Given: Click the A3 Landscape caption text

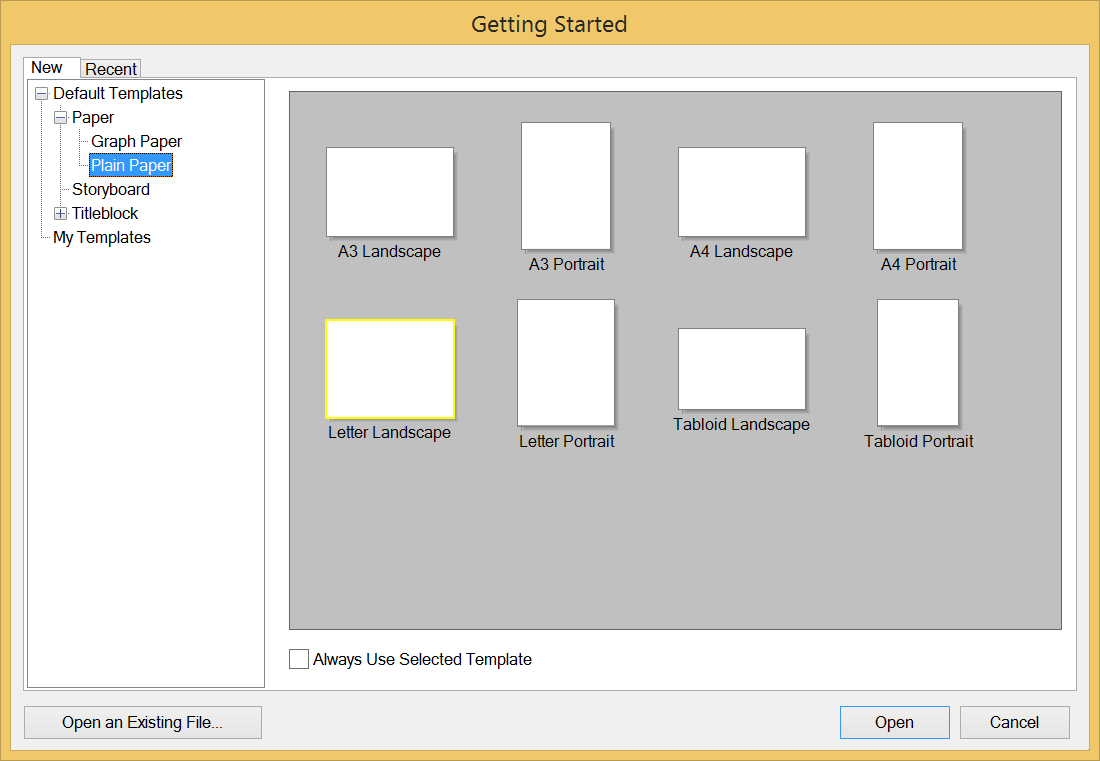Looking at the screenshot, I should [x=389, y=251].
